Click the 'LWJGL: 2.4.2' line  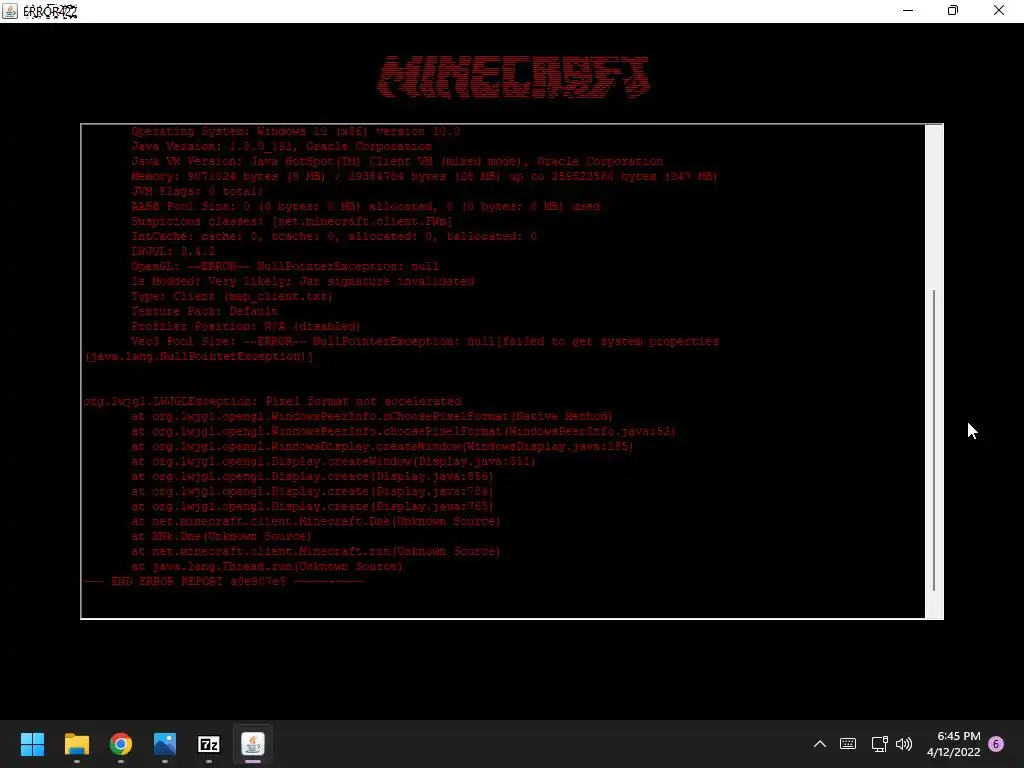[173, 251]
